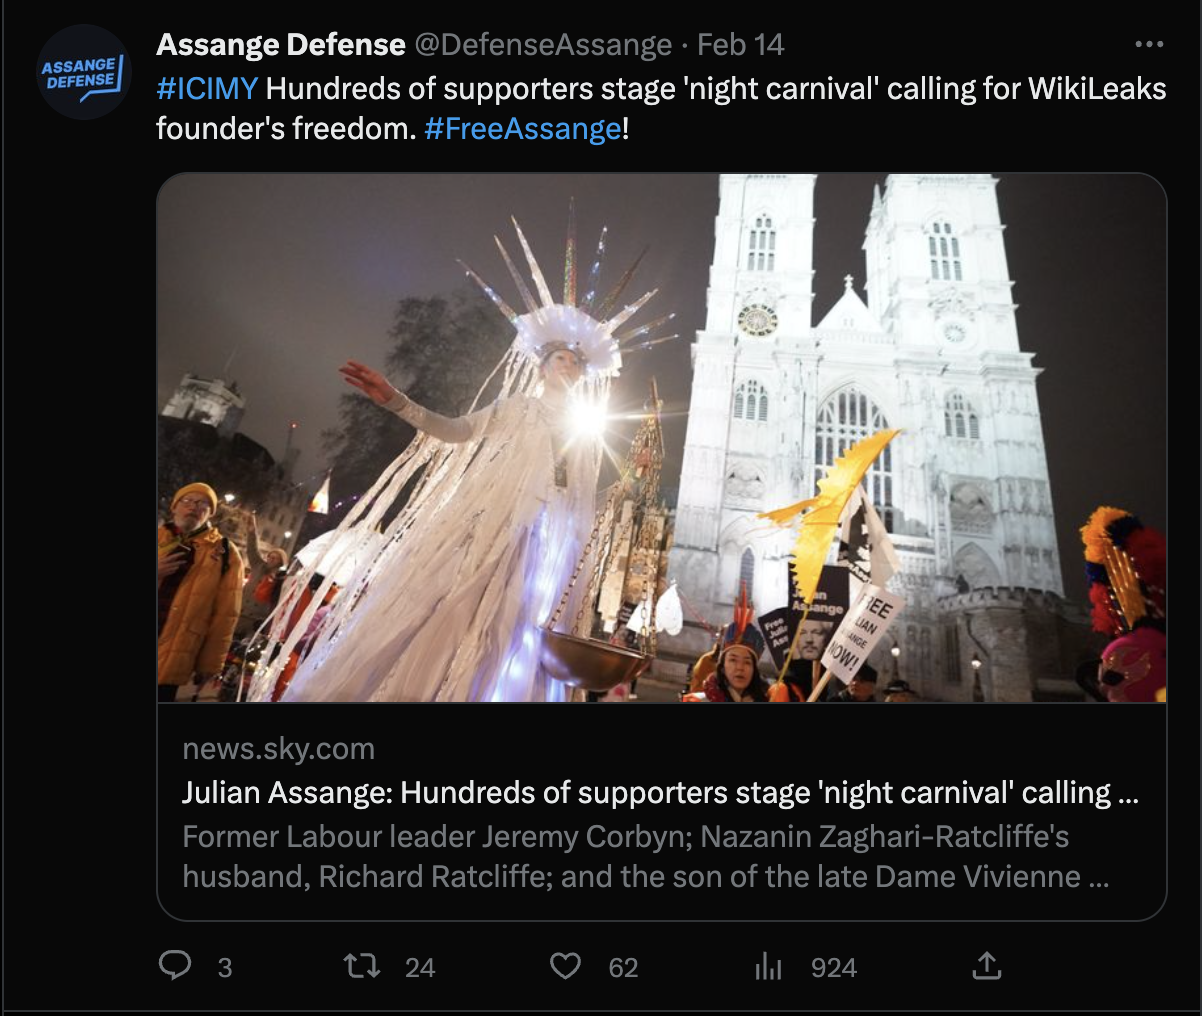Open view analytics bar chart icon
The image size is (1202, 1016).
pyautogui.click(x=768, y=966)
